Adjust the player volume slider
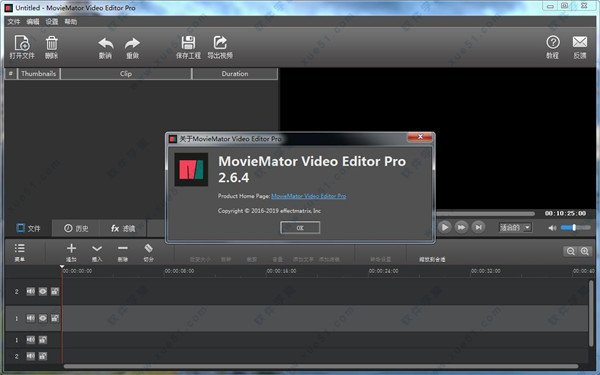The width and height of the screenshot is (600, 375). coord(575,228)
